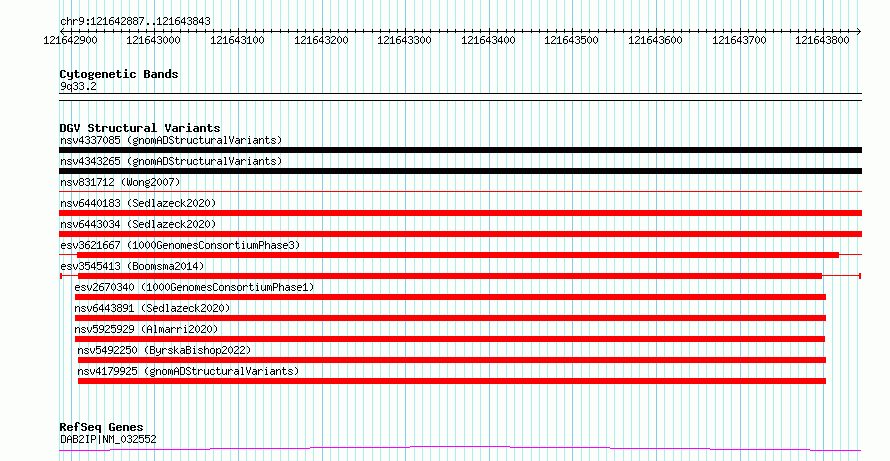Click the red bar under nsv6443891
This screenshot has height=461, width=890.
(450, 318)
